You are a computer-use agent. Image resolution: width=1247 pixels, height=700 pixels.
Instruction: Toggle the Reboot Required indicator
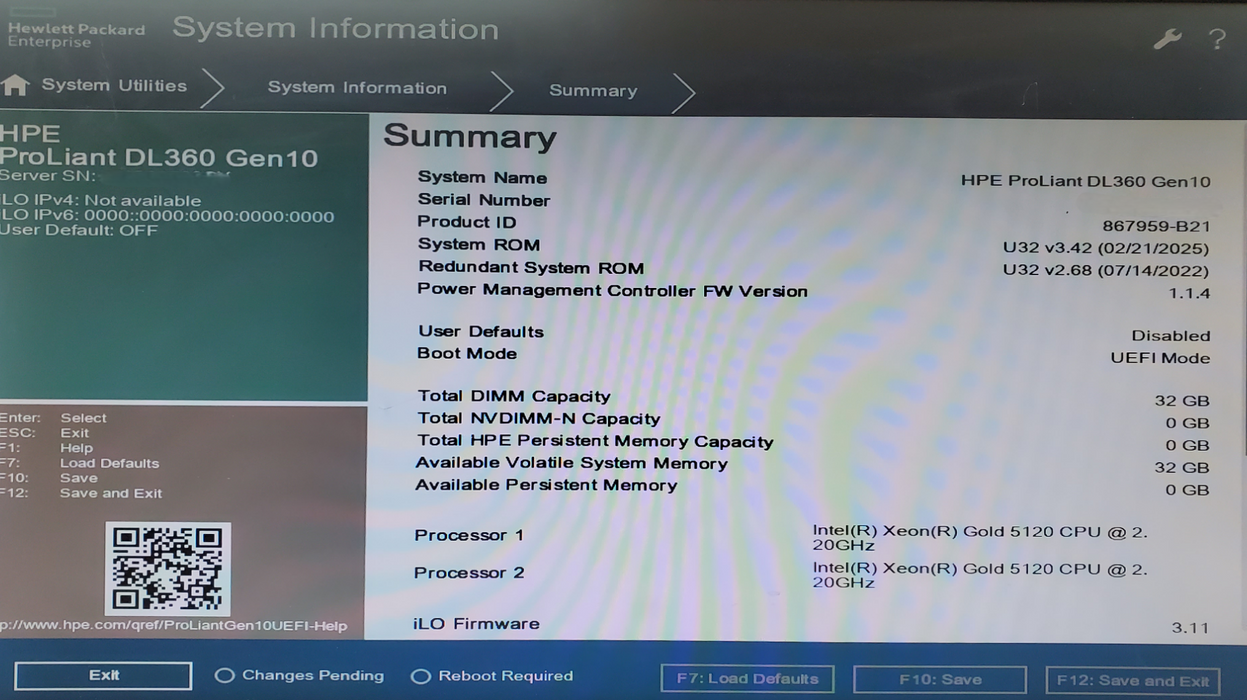click(423, 676)
